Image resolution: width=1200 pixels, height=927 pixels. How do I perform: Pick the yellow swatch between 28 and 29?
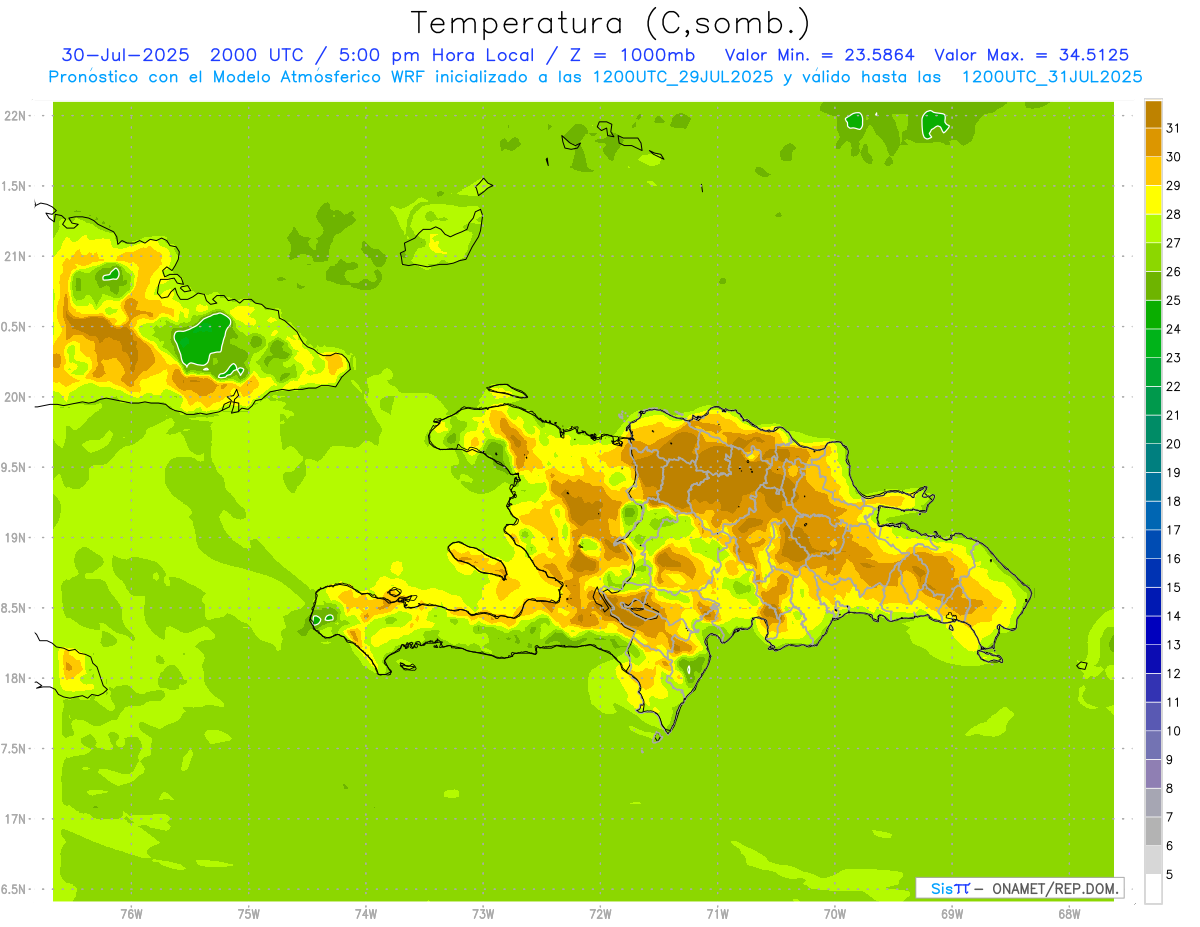pyautogui.click(x=1153, y=200)
